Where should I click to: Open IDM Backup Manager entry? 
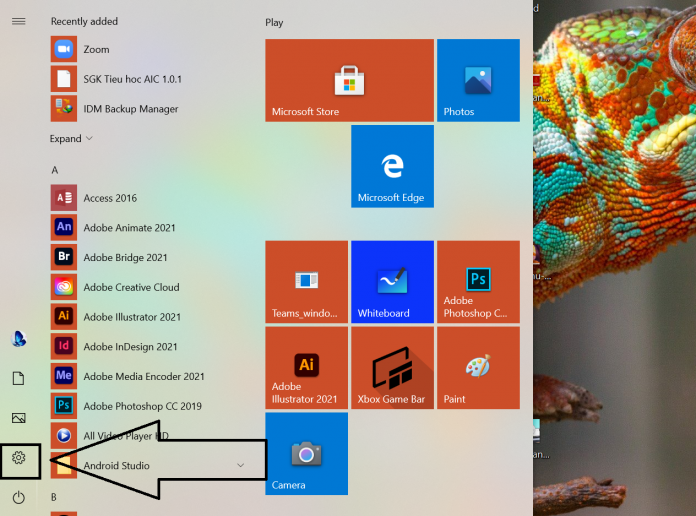[130, 109]
